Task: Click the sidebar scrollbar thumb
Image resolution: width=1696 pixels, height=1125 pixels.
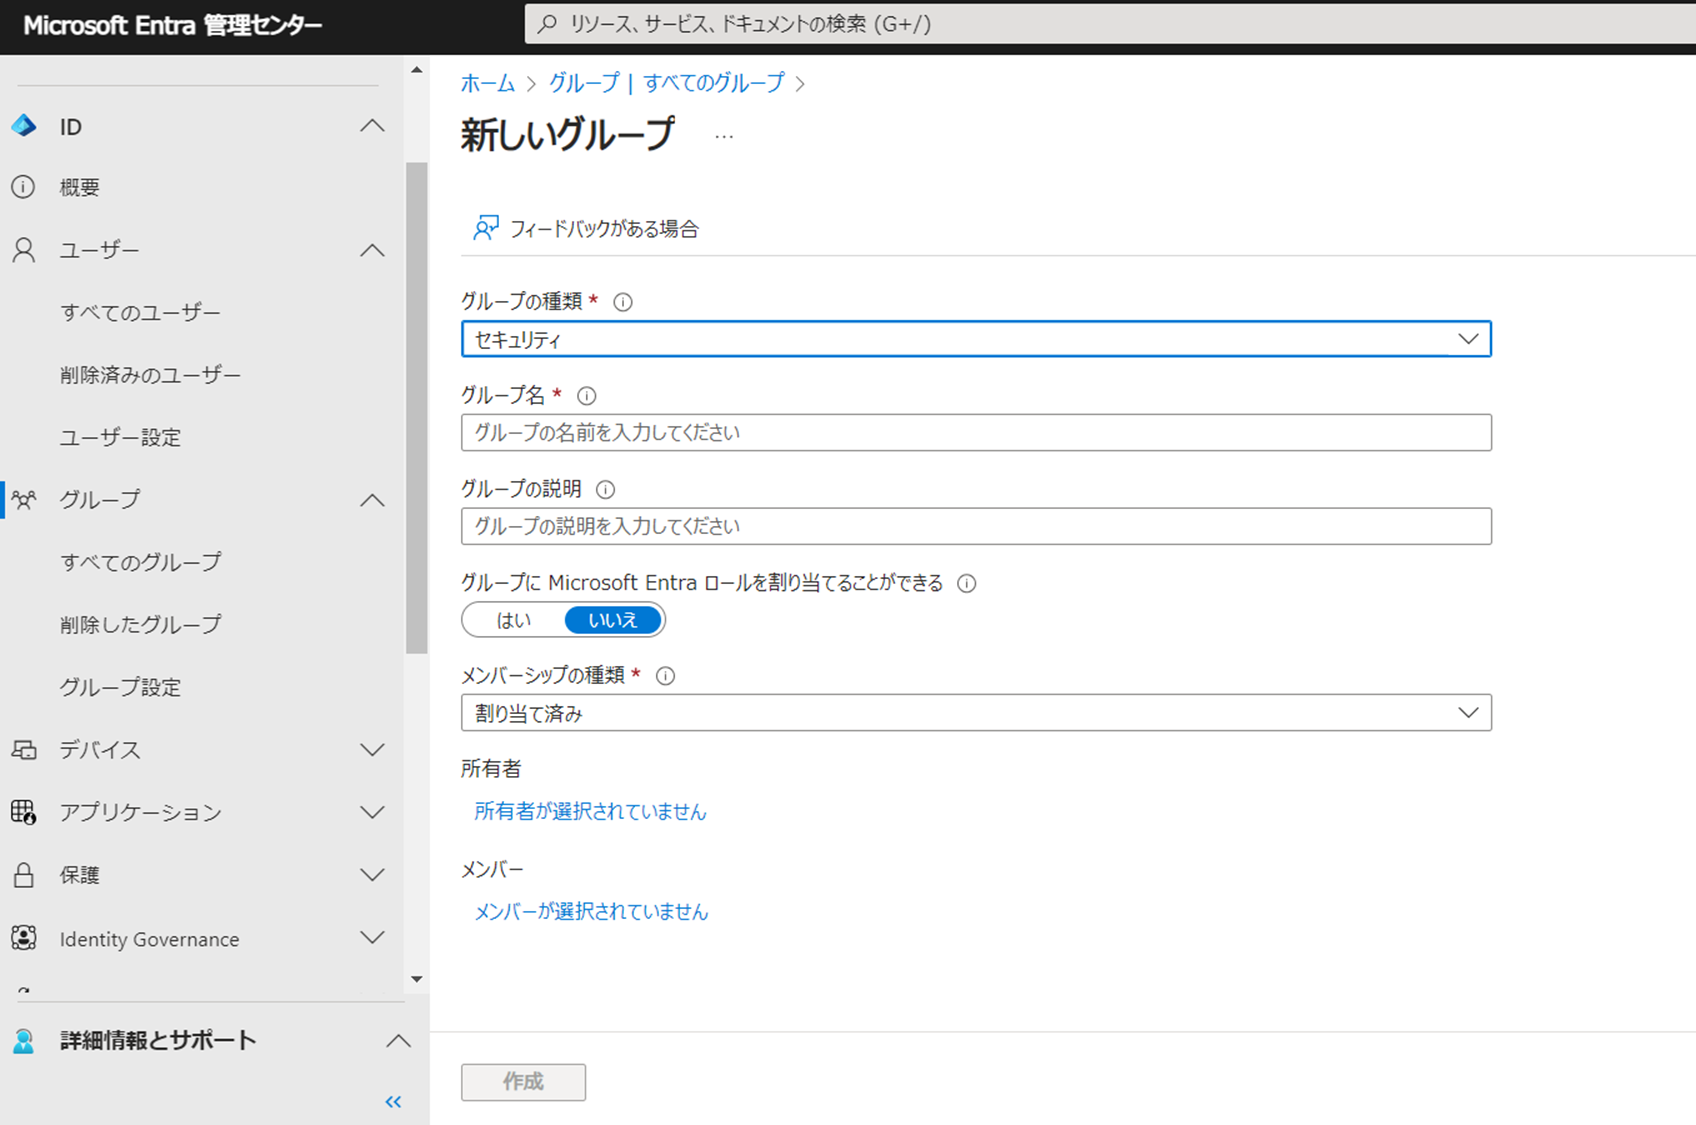Action: pos(417,408)
